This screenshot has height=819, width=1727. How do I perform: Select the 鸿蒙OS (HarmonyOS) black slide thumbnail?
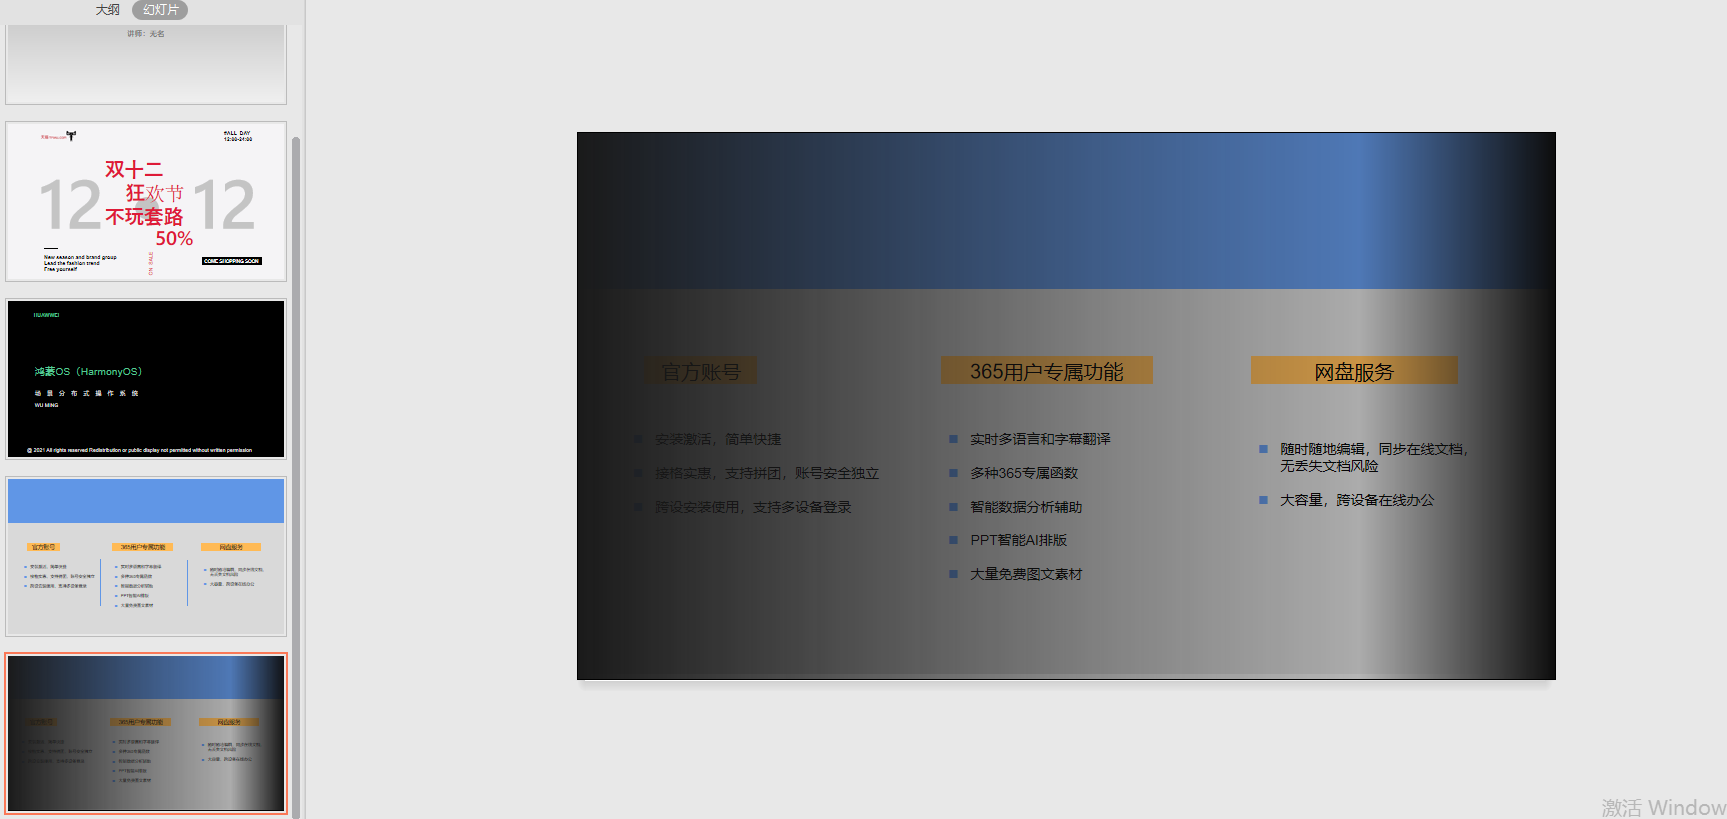coord(146,379)
